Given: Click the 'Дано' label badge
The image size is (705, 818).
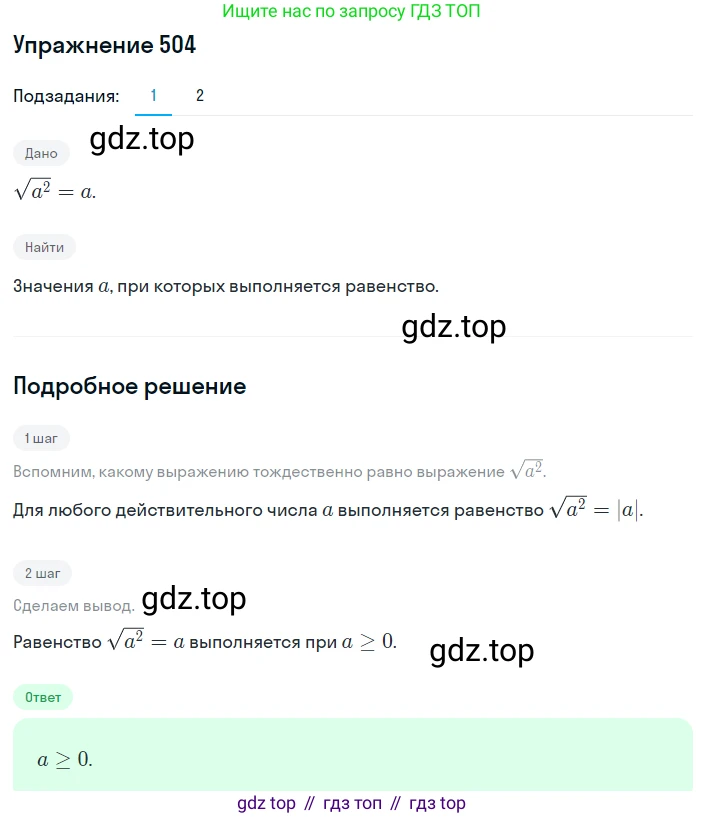Looking at the screenshot, I should tap(41, 153).
